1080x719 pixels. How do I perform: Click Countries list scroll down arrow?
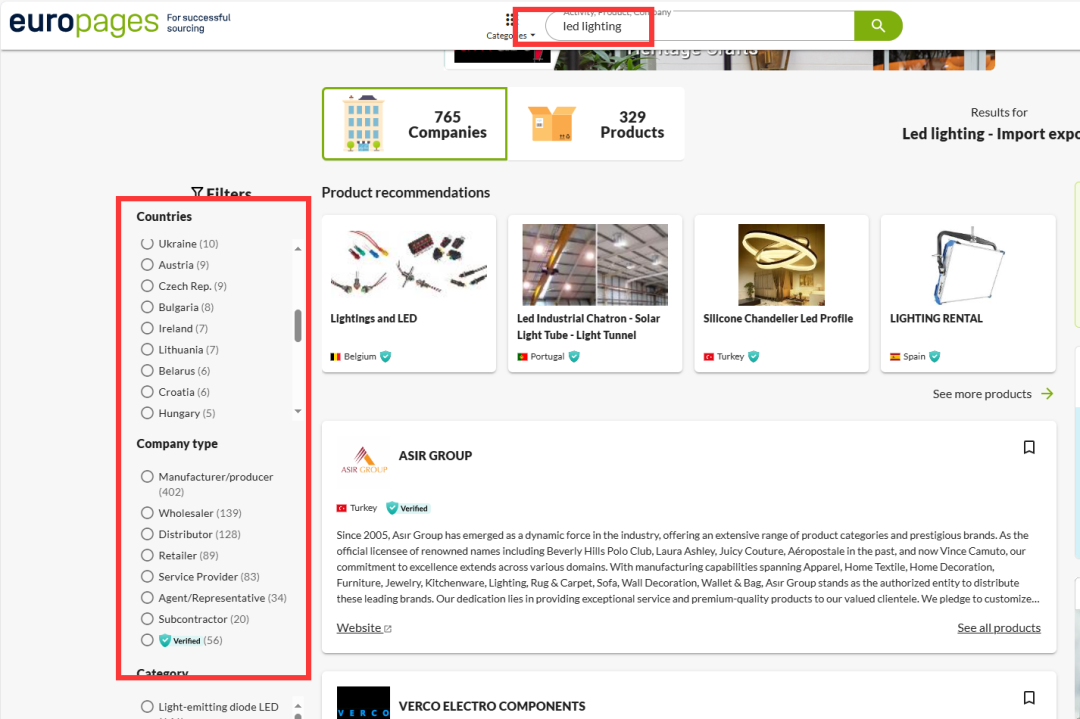click(298, 411)
